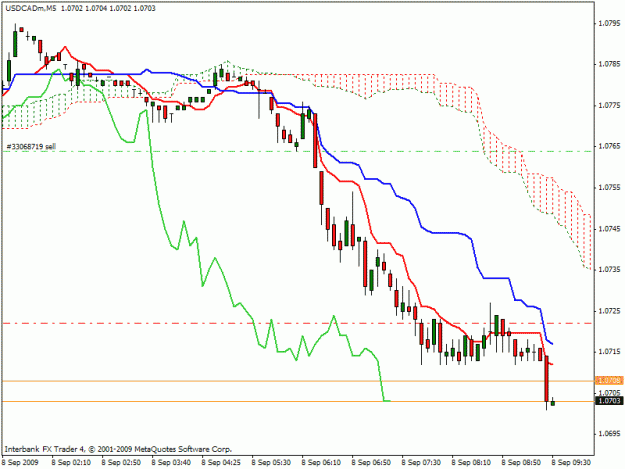Select the red dash-dot horizontal level line
Viewport: 625px width, 469px height.
298,323
